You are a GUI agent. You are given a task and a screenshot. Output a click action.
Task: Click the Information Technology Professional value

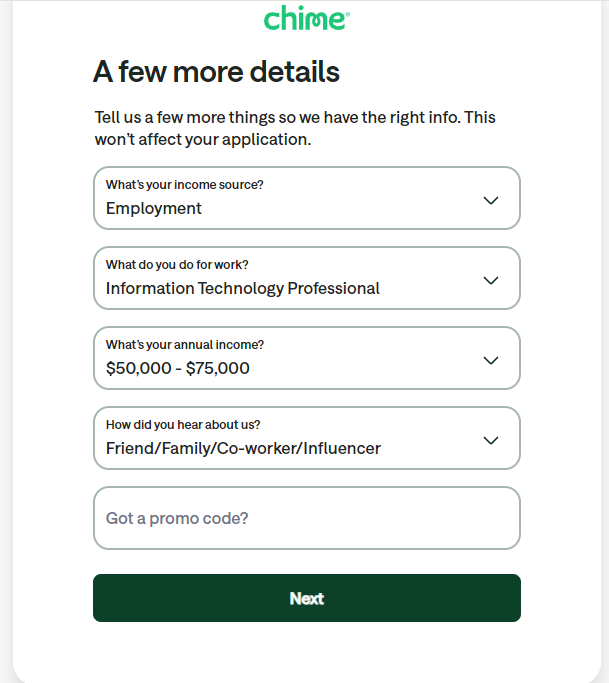243,289
